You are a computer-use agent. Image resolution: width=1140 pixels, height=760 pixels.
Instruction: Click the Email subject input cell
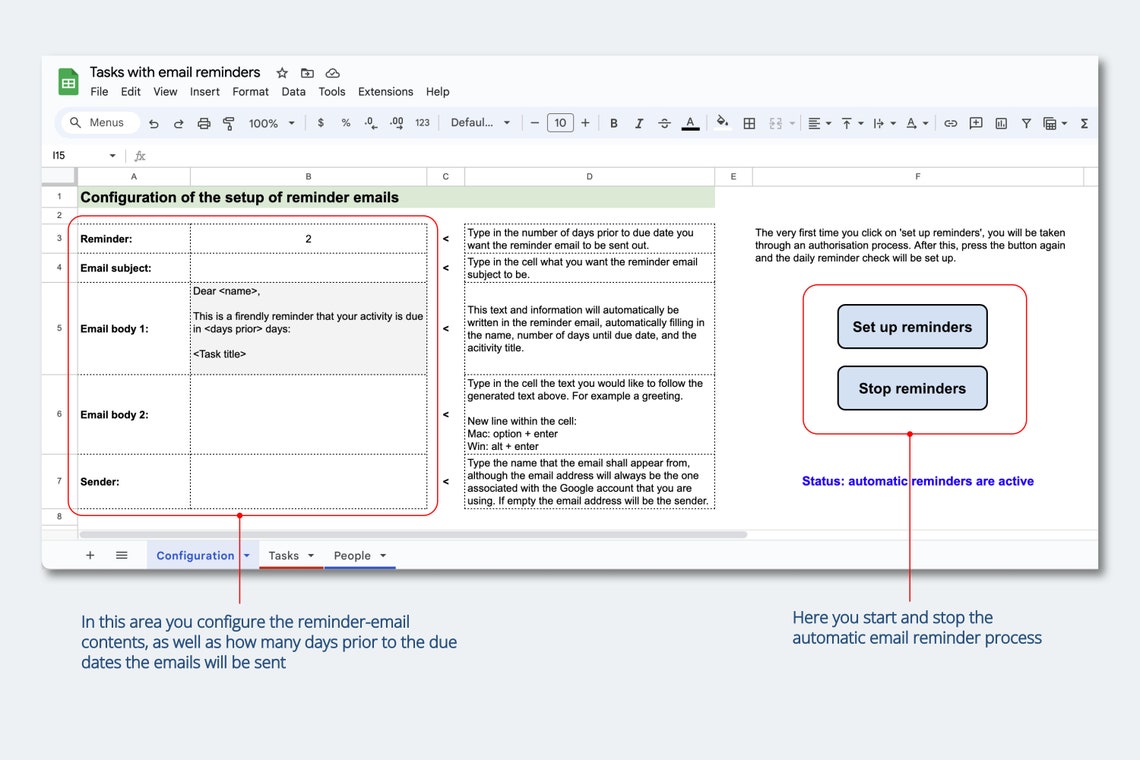tap(308, 268)
